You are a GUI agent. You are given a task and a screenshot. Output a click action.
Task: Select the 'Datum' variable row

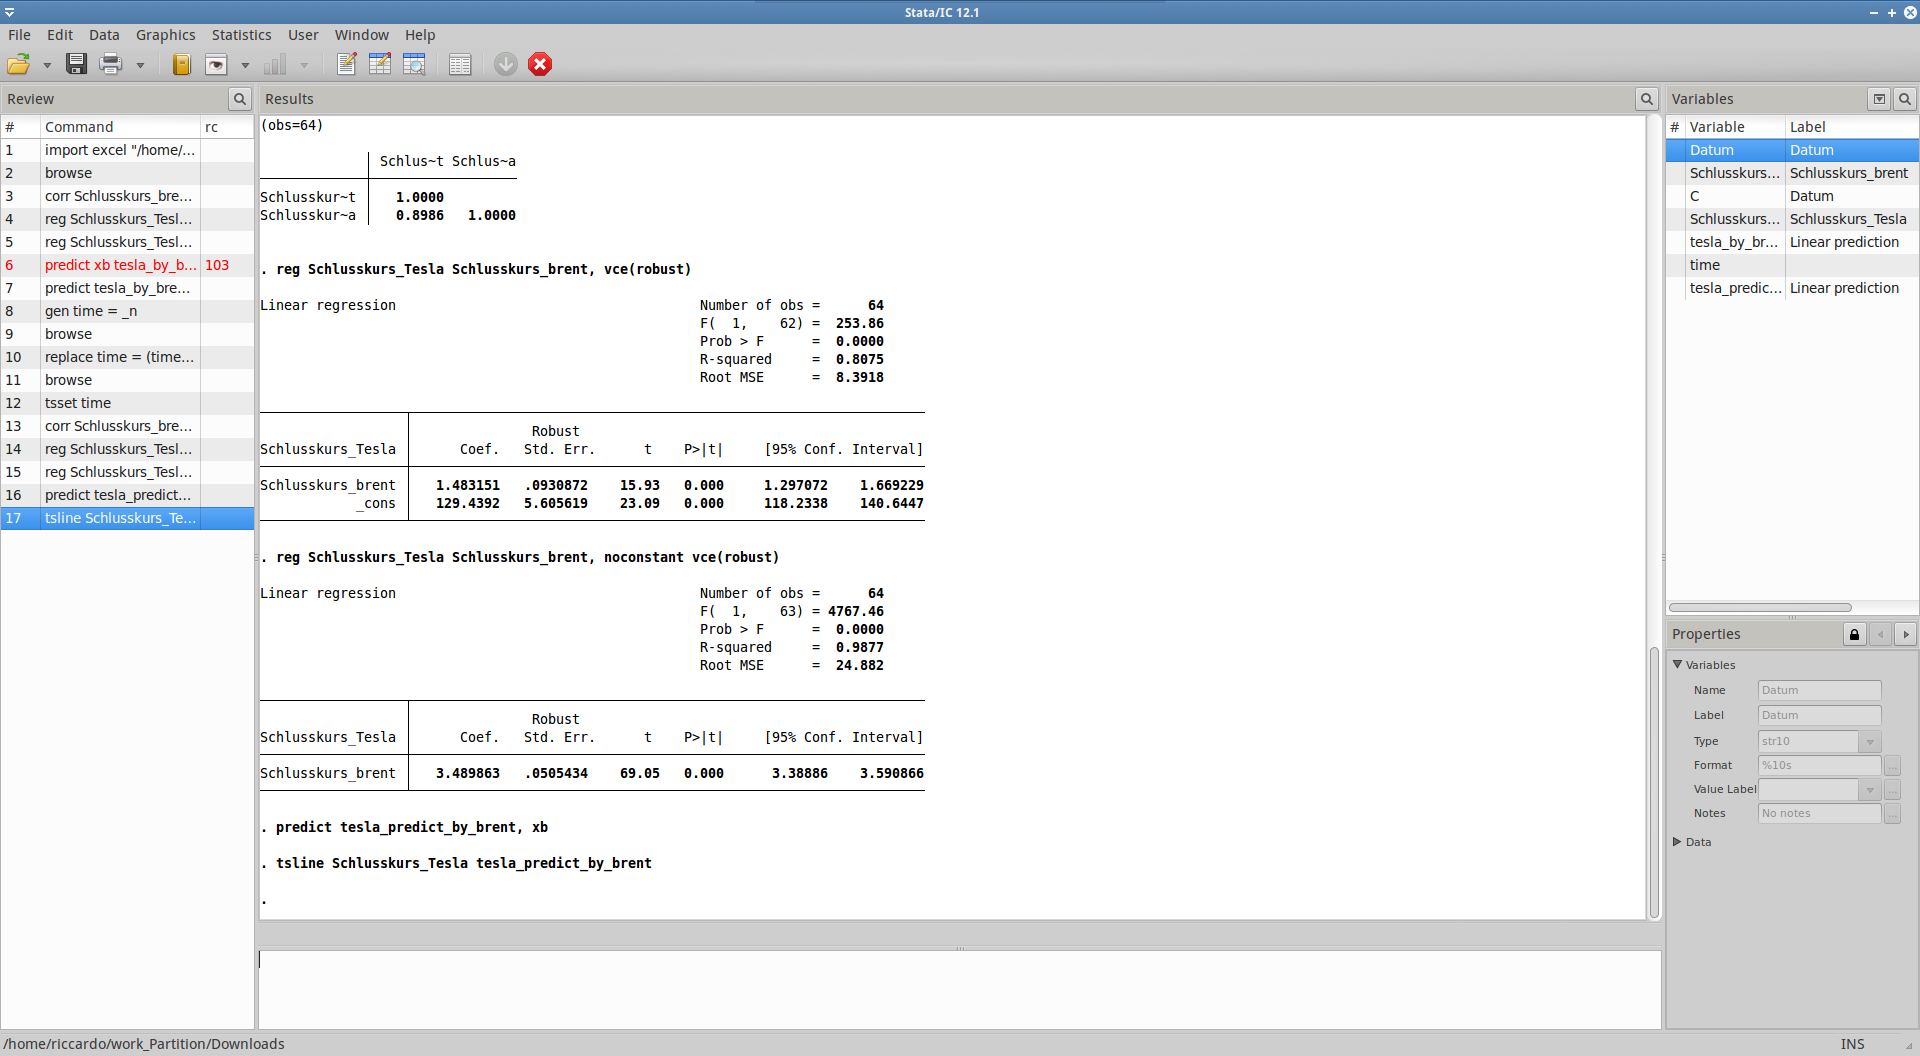1792,150
